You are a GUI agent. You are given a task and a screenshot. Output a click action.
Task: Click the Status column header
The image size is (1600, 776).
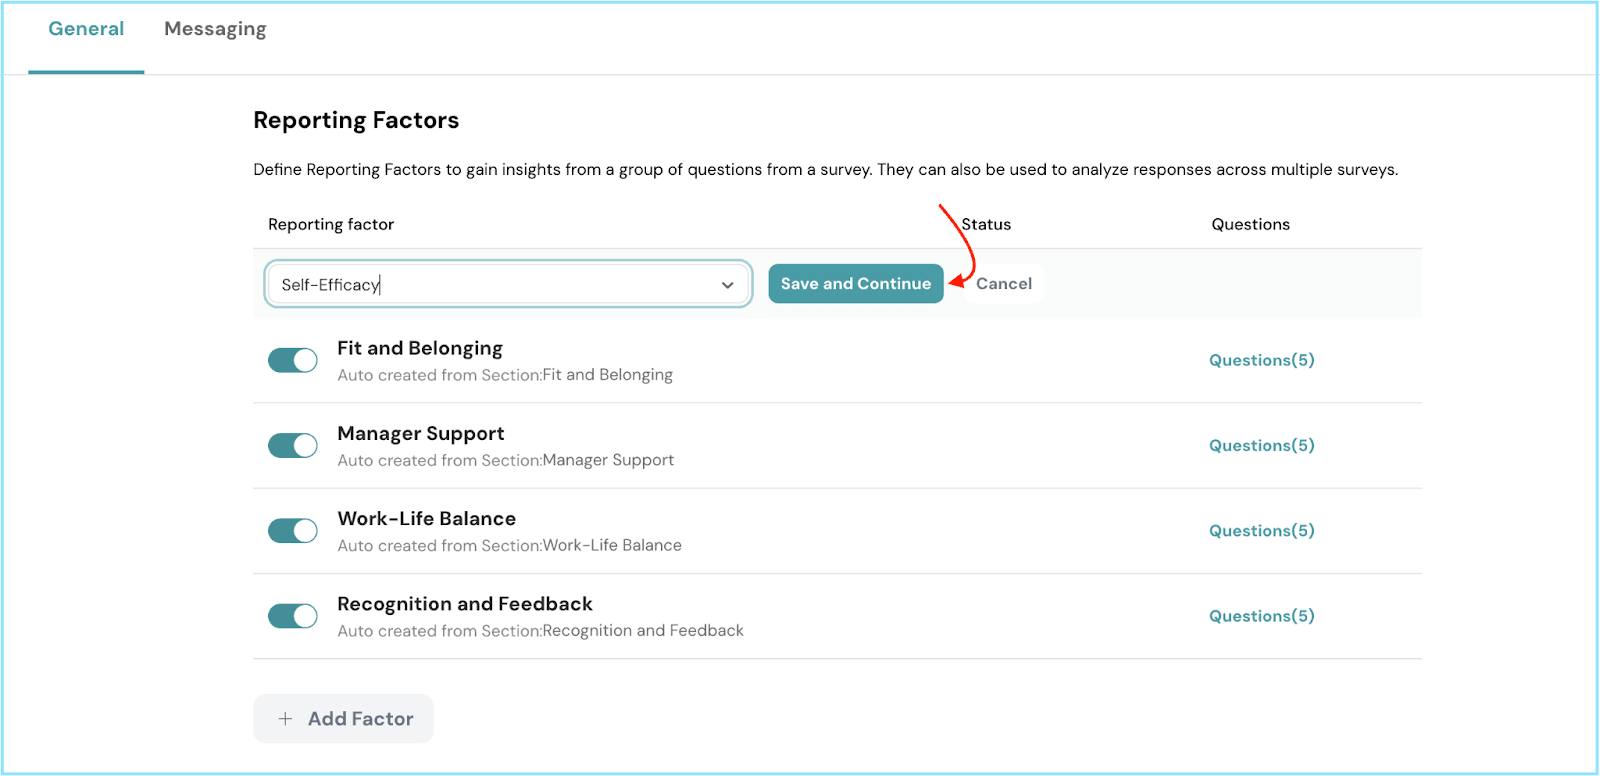[986, 225]
